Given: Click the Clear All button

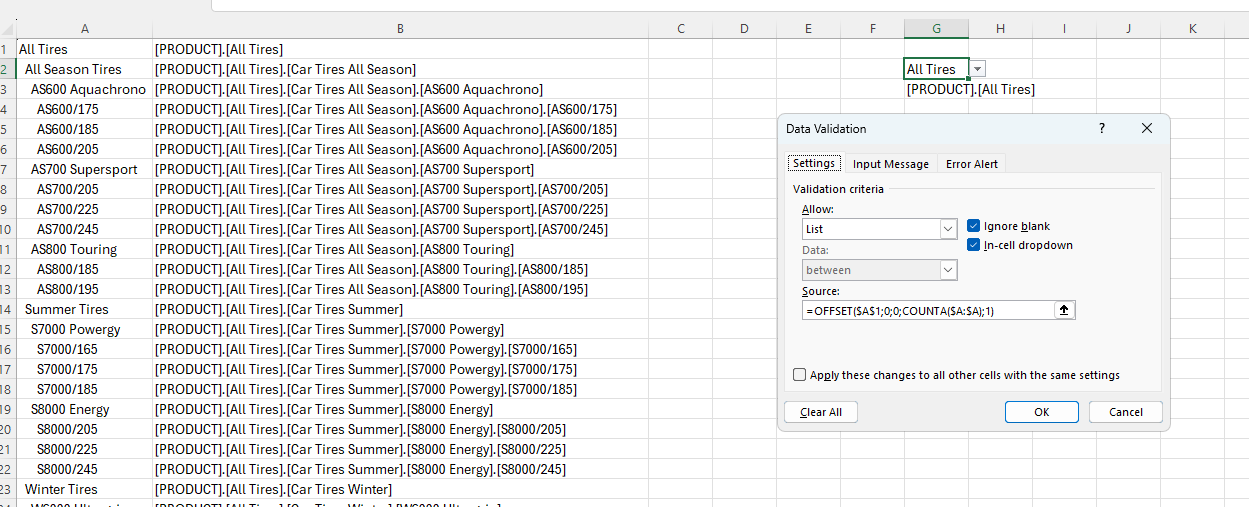Looking at the screenshot, I should pyautogui.click(x=821, y=412).
